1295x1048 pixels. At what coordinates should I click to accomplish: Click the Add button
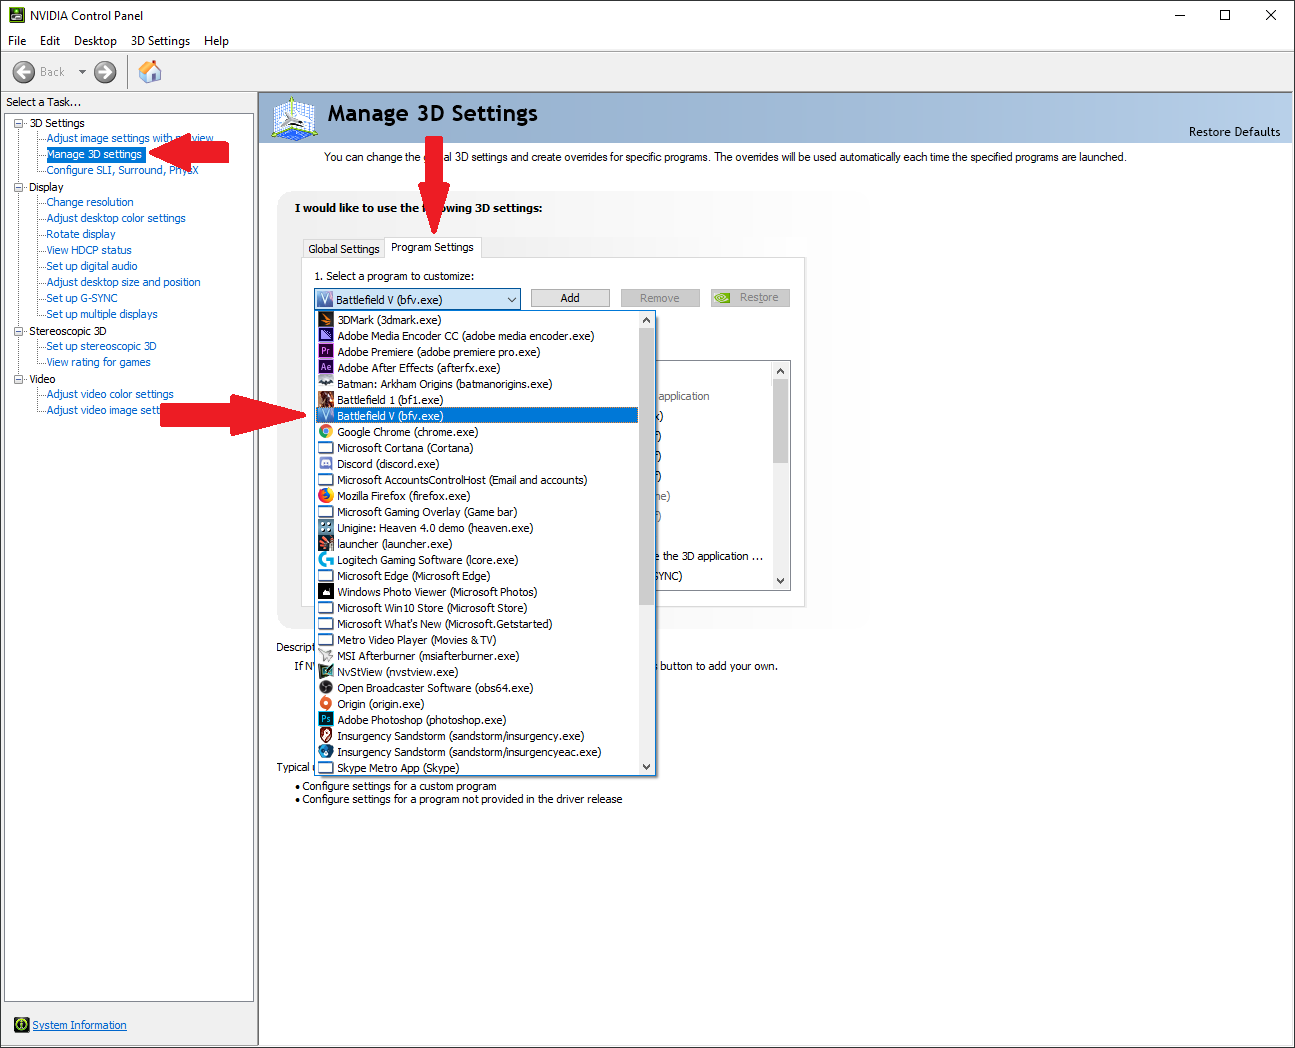pos(570,298)
